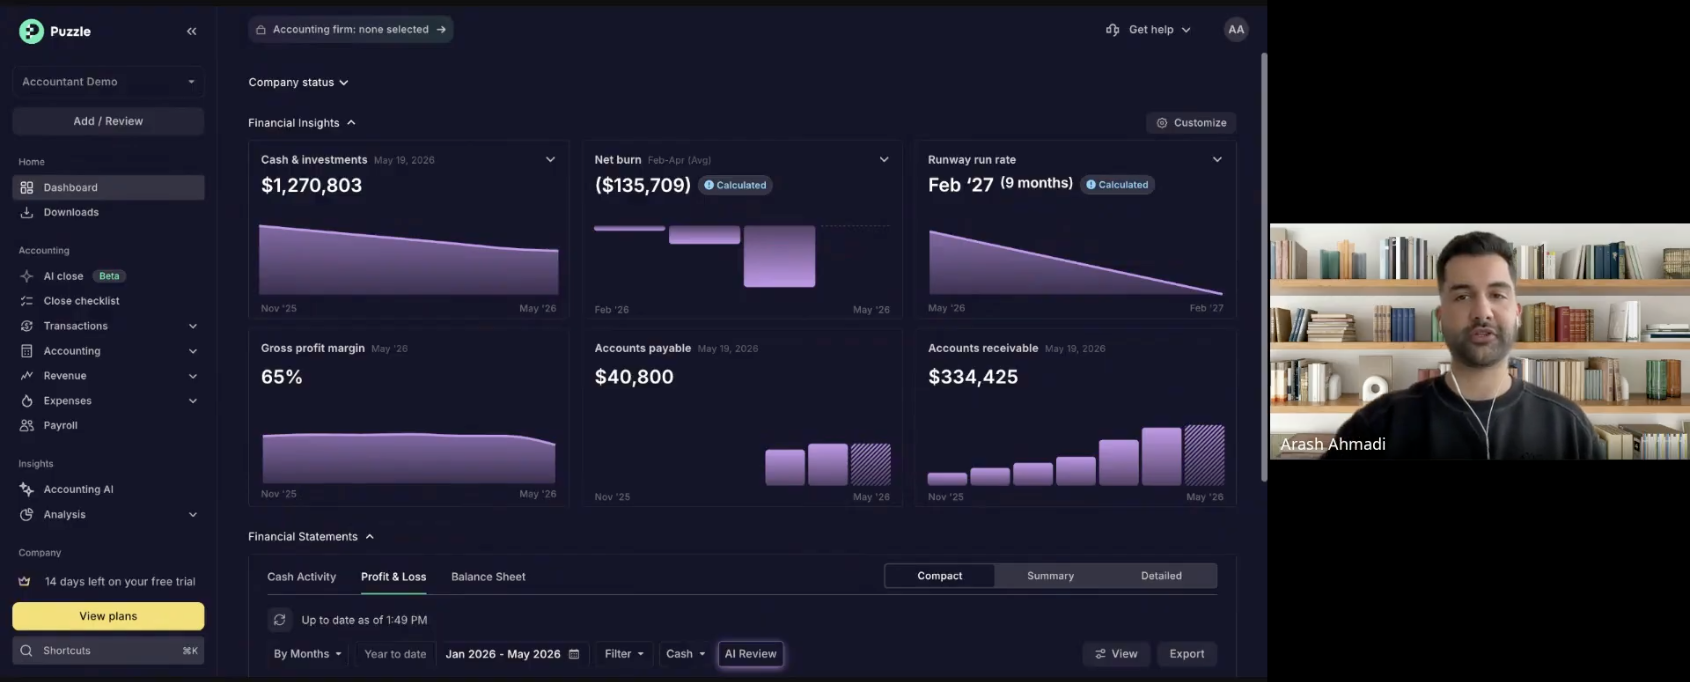Screen dimensions: 1690x682
Task: Open the Filter dropdown
Action: (x=624, y=654)
